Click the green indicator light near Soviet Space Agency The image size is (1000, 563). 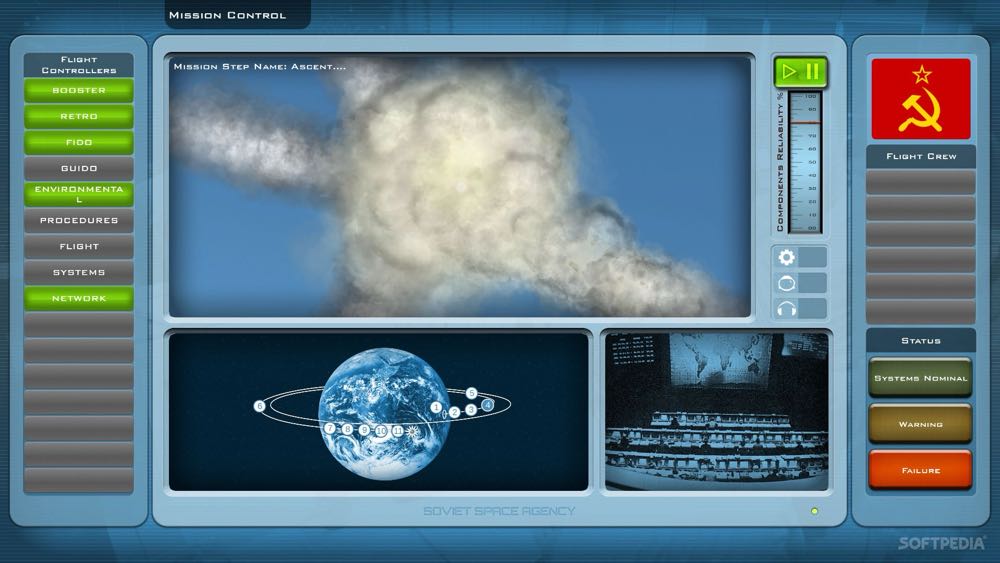coord(814,511)
